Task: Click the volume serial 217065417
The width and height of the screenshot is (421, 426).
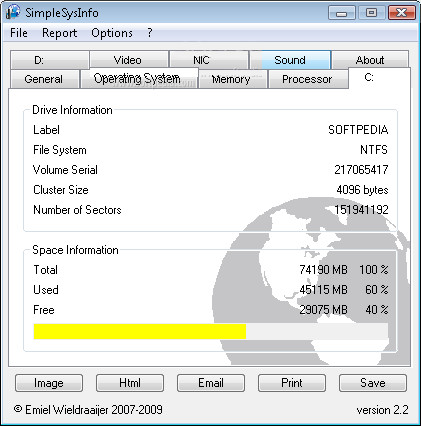Action: click(361, 170)
